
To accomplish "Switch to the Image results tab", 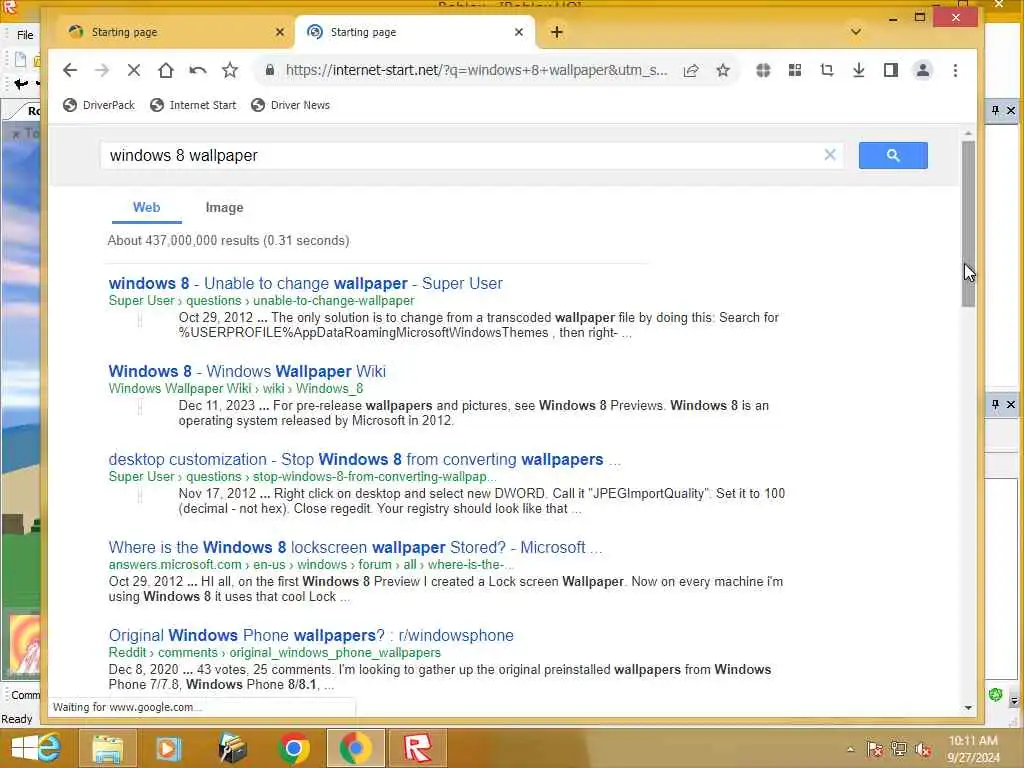I will pyautogui.click(x=225, y=208).
